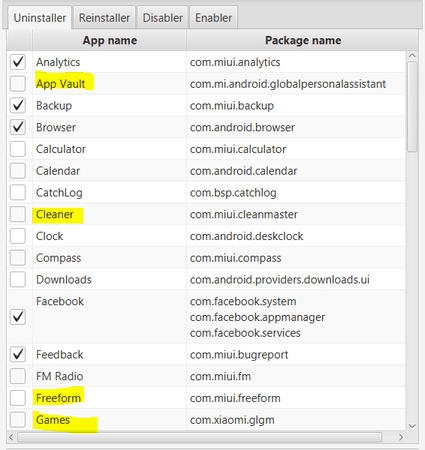
Task: Sort by App name column header
Action: tap(110, 40)
